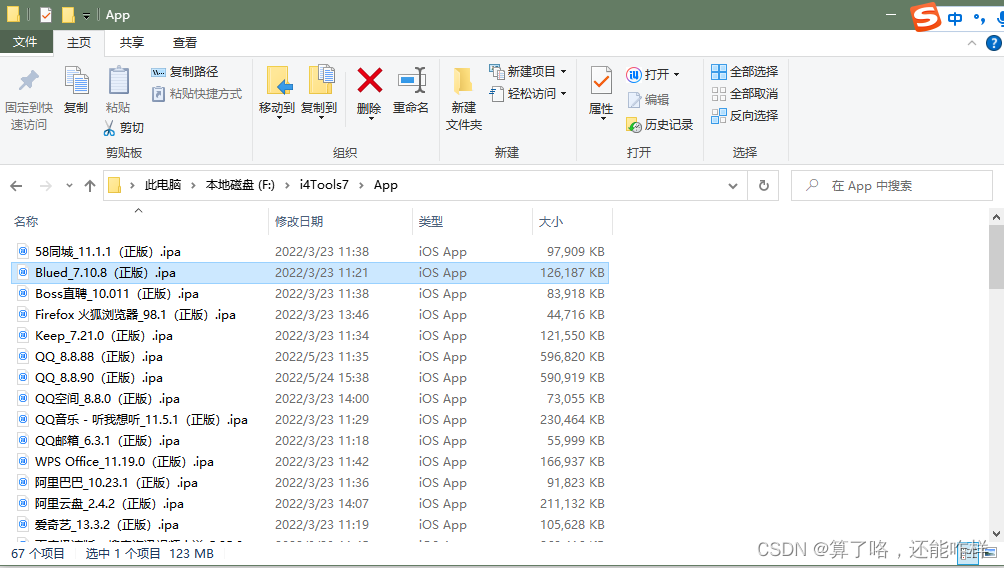Select QQ音乐 11.5.1 ipa file
This screenshot has height=568, width=1004.
pos(310,420)
